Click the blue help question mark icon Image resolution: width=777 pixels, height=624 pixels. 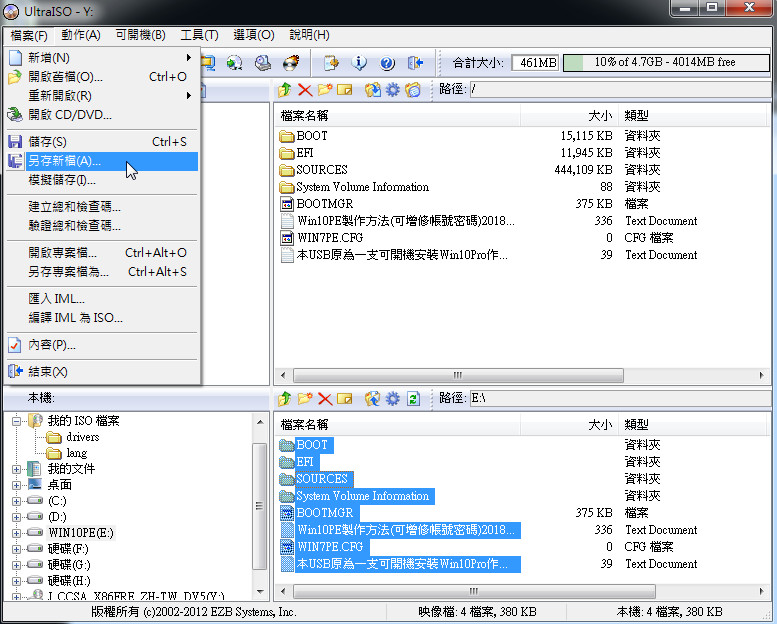point(387,62)
